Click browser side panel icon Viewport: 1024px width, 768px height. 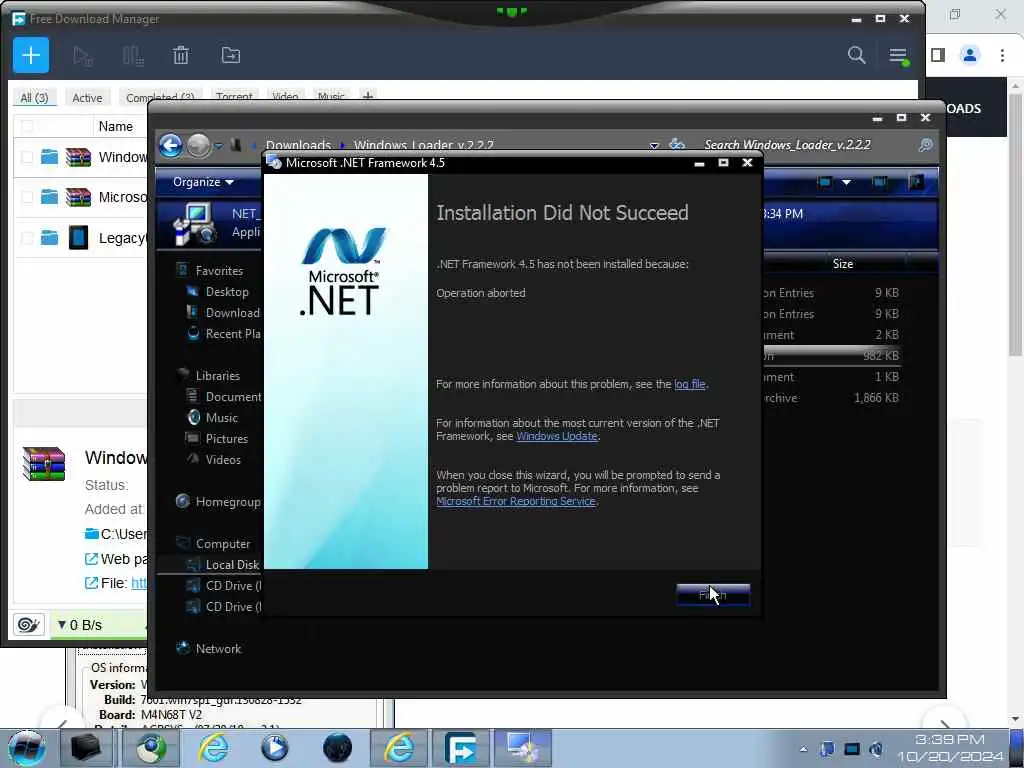click(938, 56)
